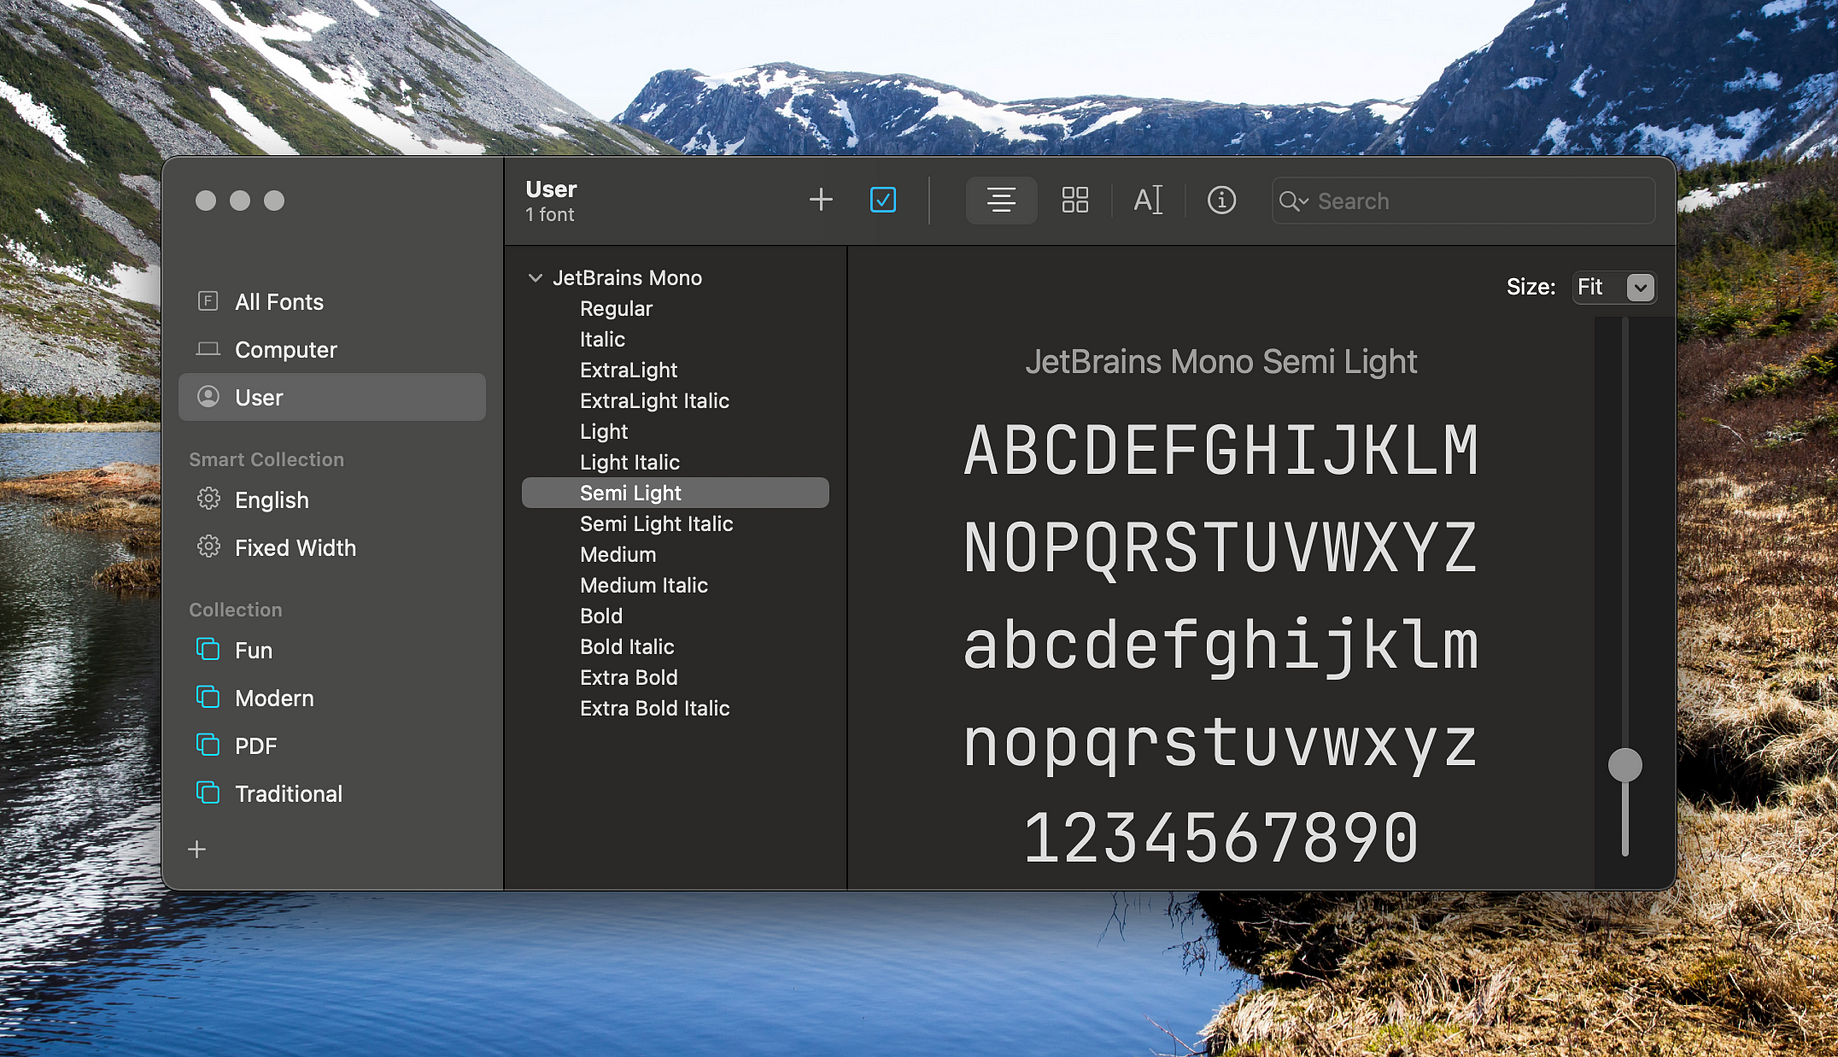
Task: Click the '1 font' count label
Action: click(x=550, y=215)
